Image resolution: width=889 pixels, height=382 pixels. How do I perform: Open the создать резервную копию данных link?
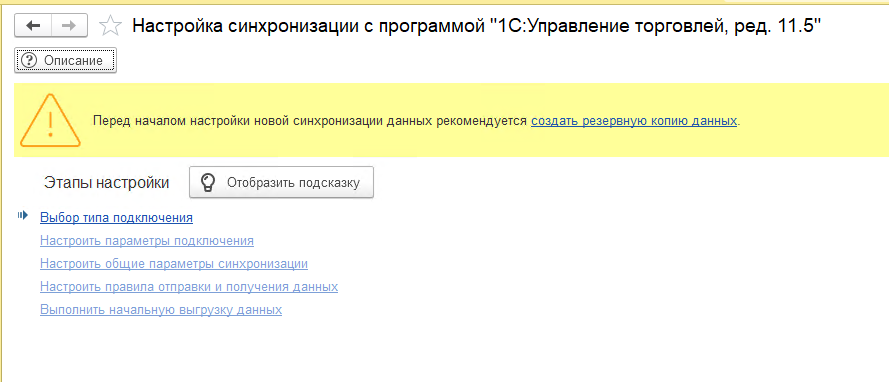(634, 121)
